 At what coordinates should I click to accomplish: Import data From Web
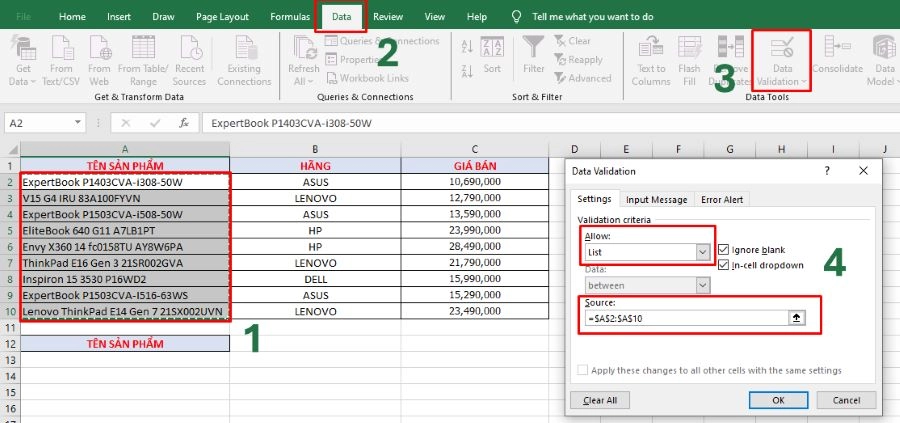pos(99,61)
